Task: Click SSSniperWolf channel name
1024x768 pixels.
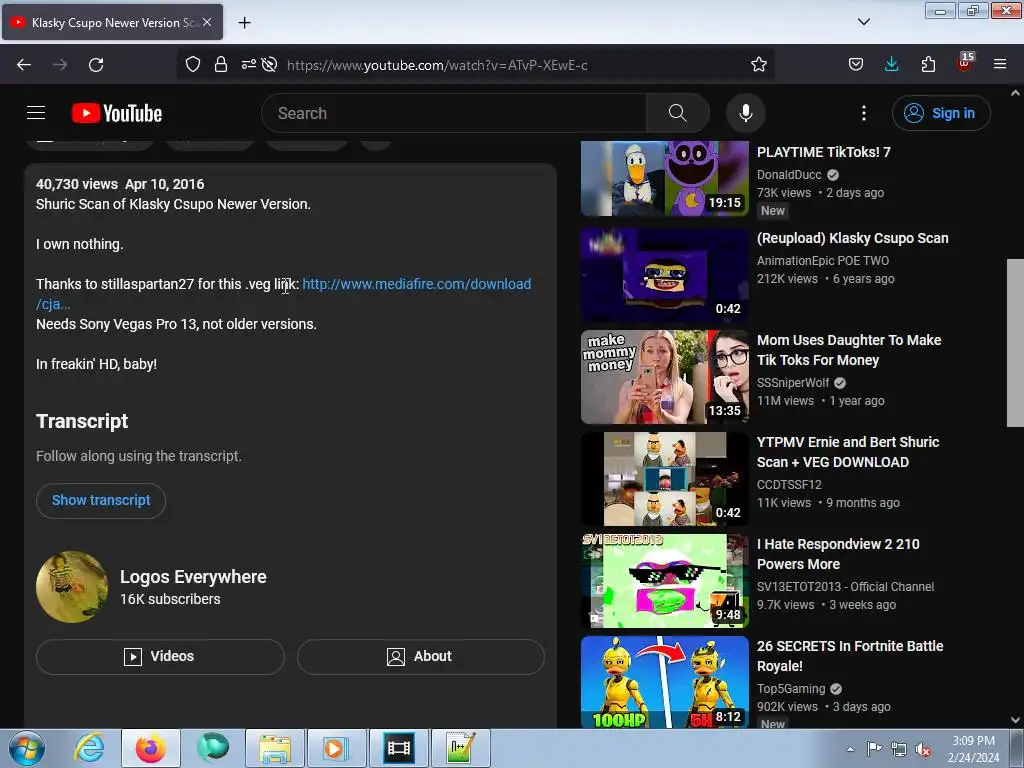Action: [793, 383]
